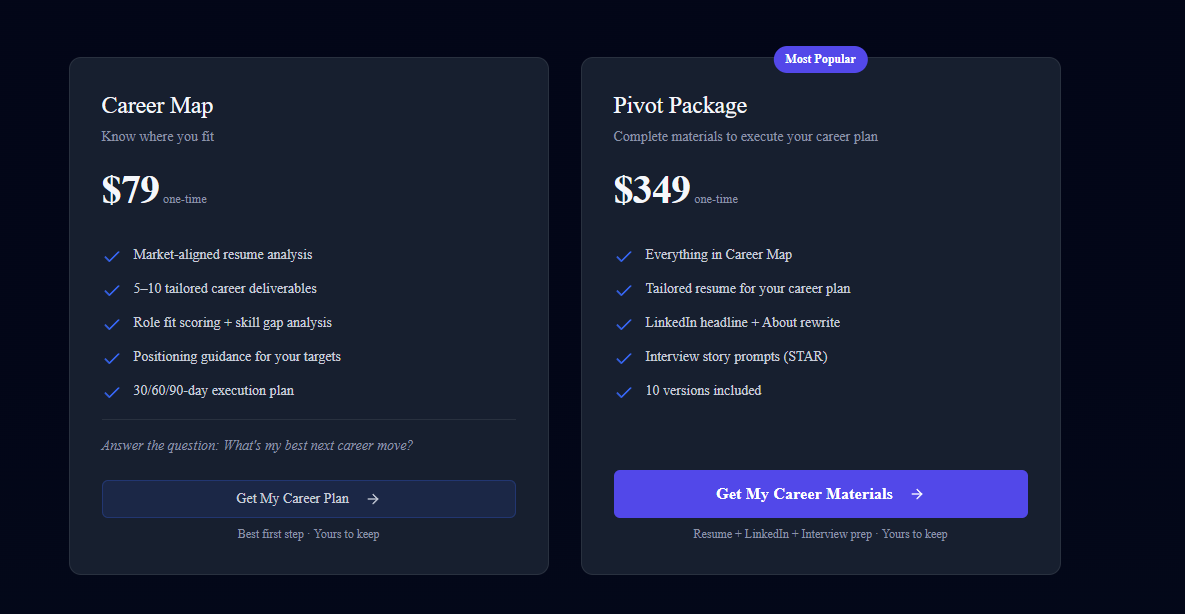This screenshot has width=1185, height=614.
Task: Select the checkmark beside 30/60/90-day execution plan
Action: [x=112, y=392]
